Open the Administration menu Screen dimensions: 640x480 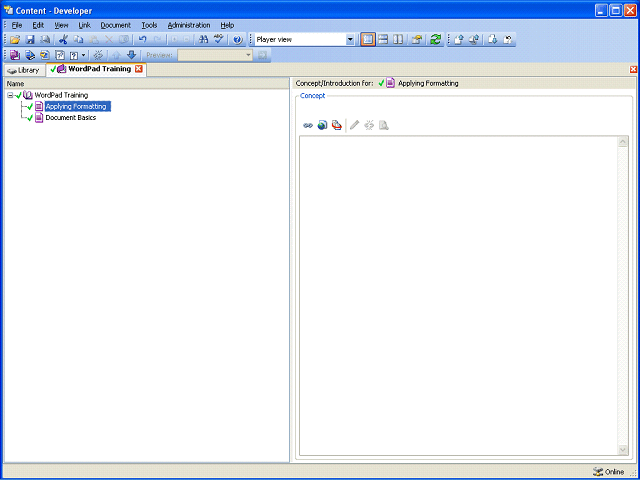tap(189, 25)
